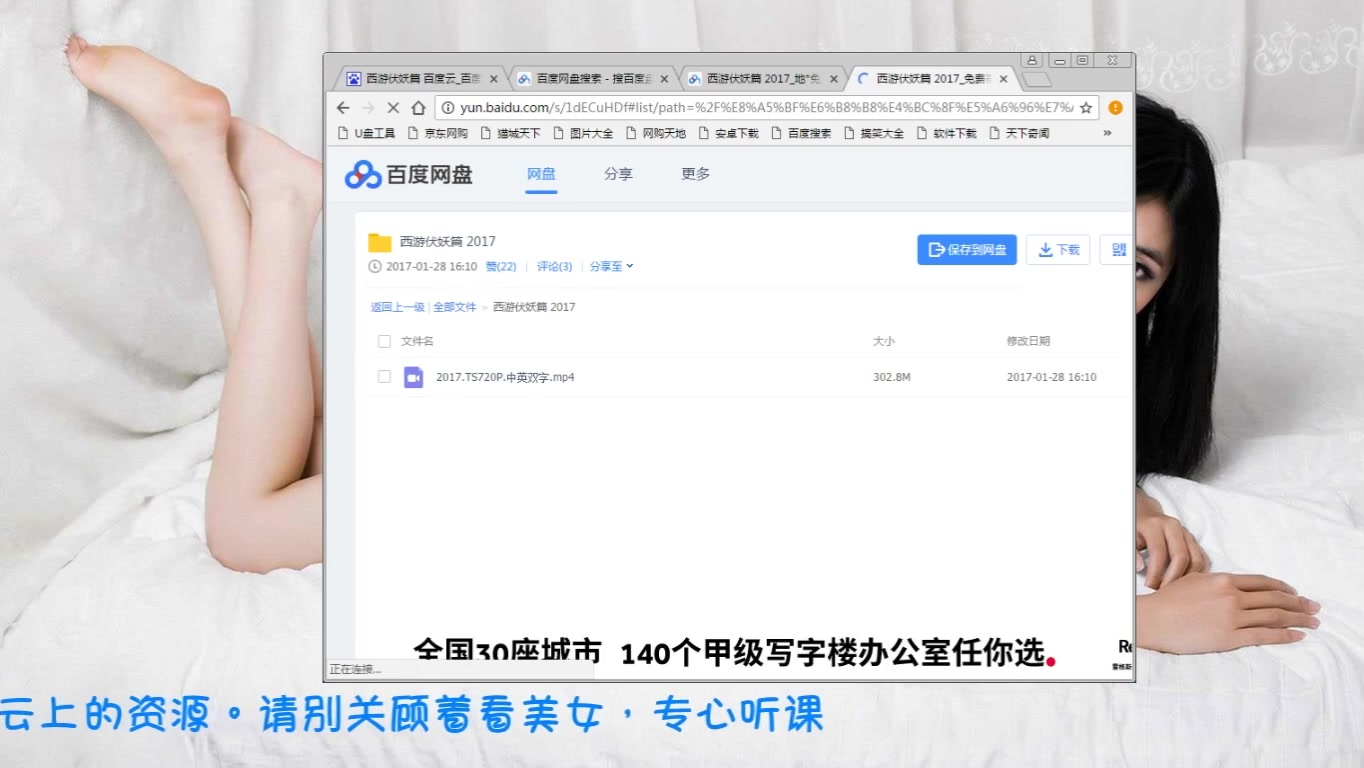This screenshot has height=768, width=1364.
Task: Open a new tab with the new-tab button
Action: (1037, 79)
